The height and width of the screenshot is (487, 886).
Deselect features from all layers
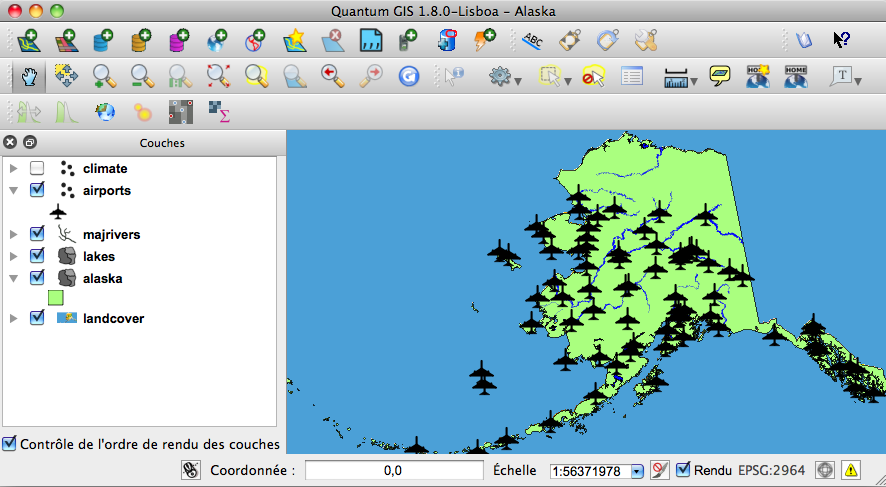[593, 76]
